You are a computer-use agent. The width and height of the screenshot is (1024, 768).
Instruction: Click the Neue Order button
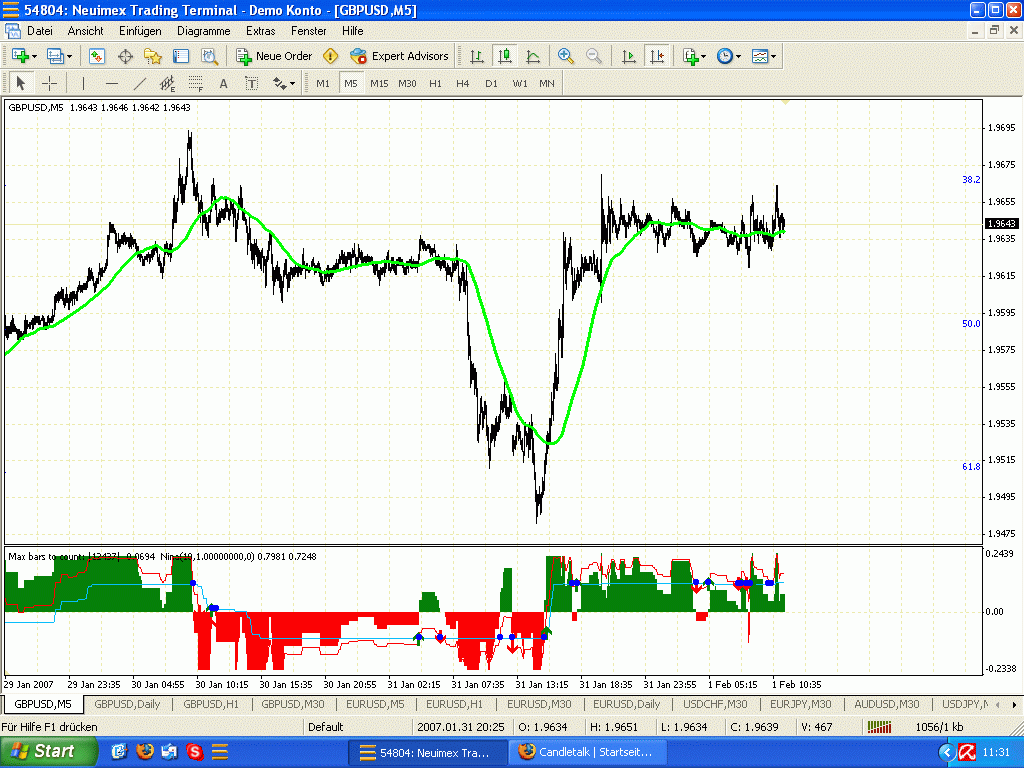coord(274,56)
